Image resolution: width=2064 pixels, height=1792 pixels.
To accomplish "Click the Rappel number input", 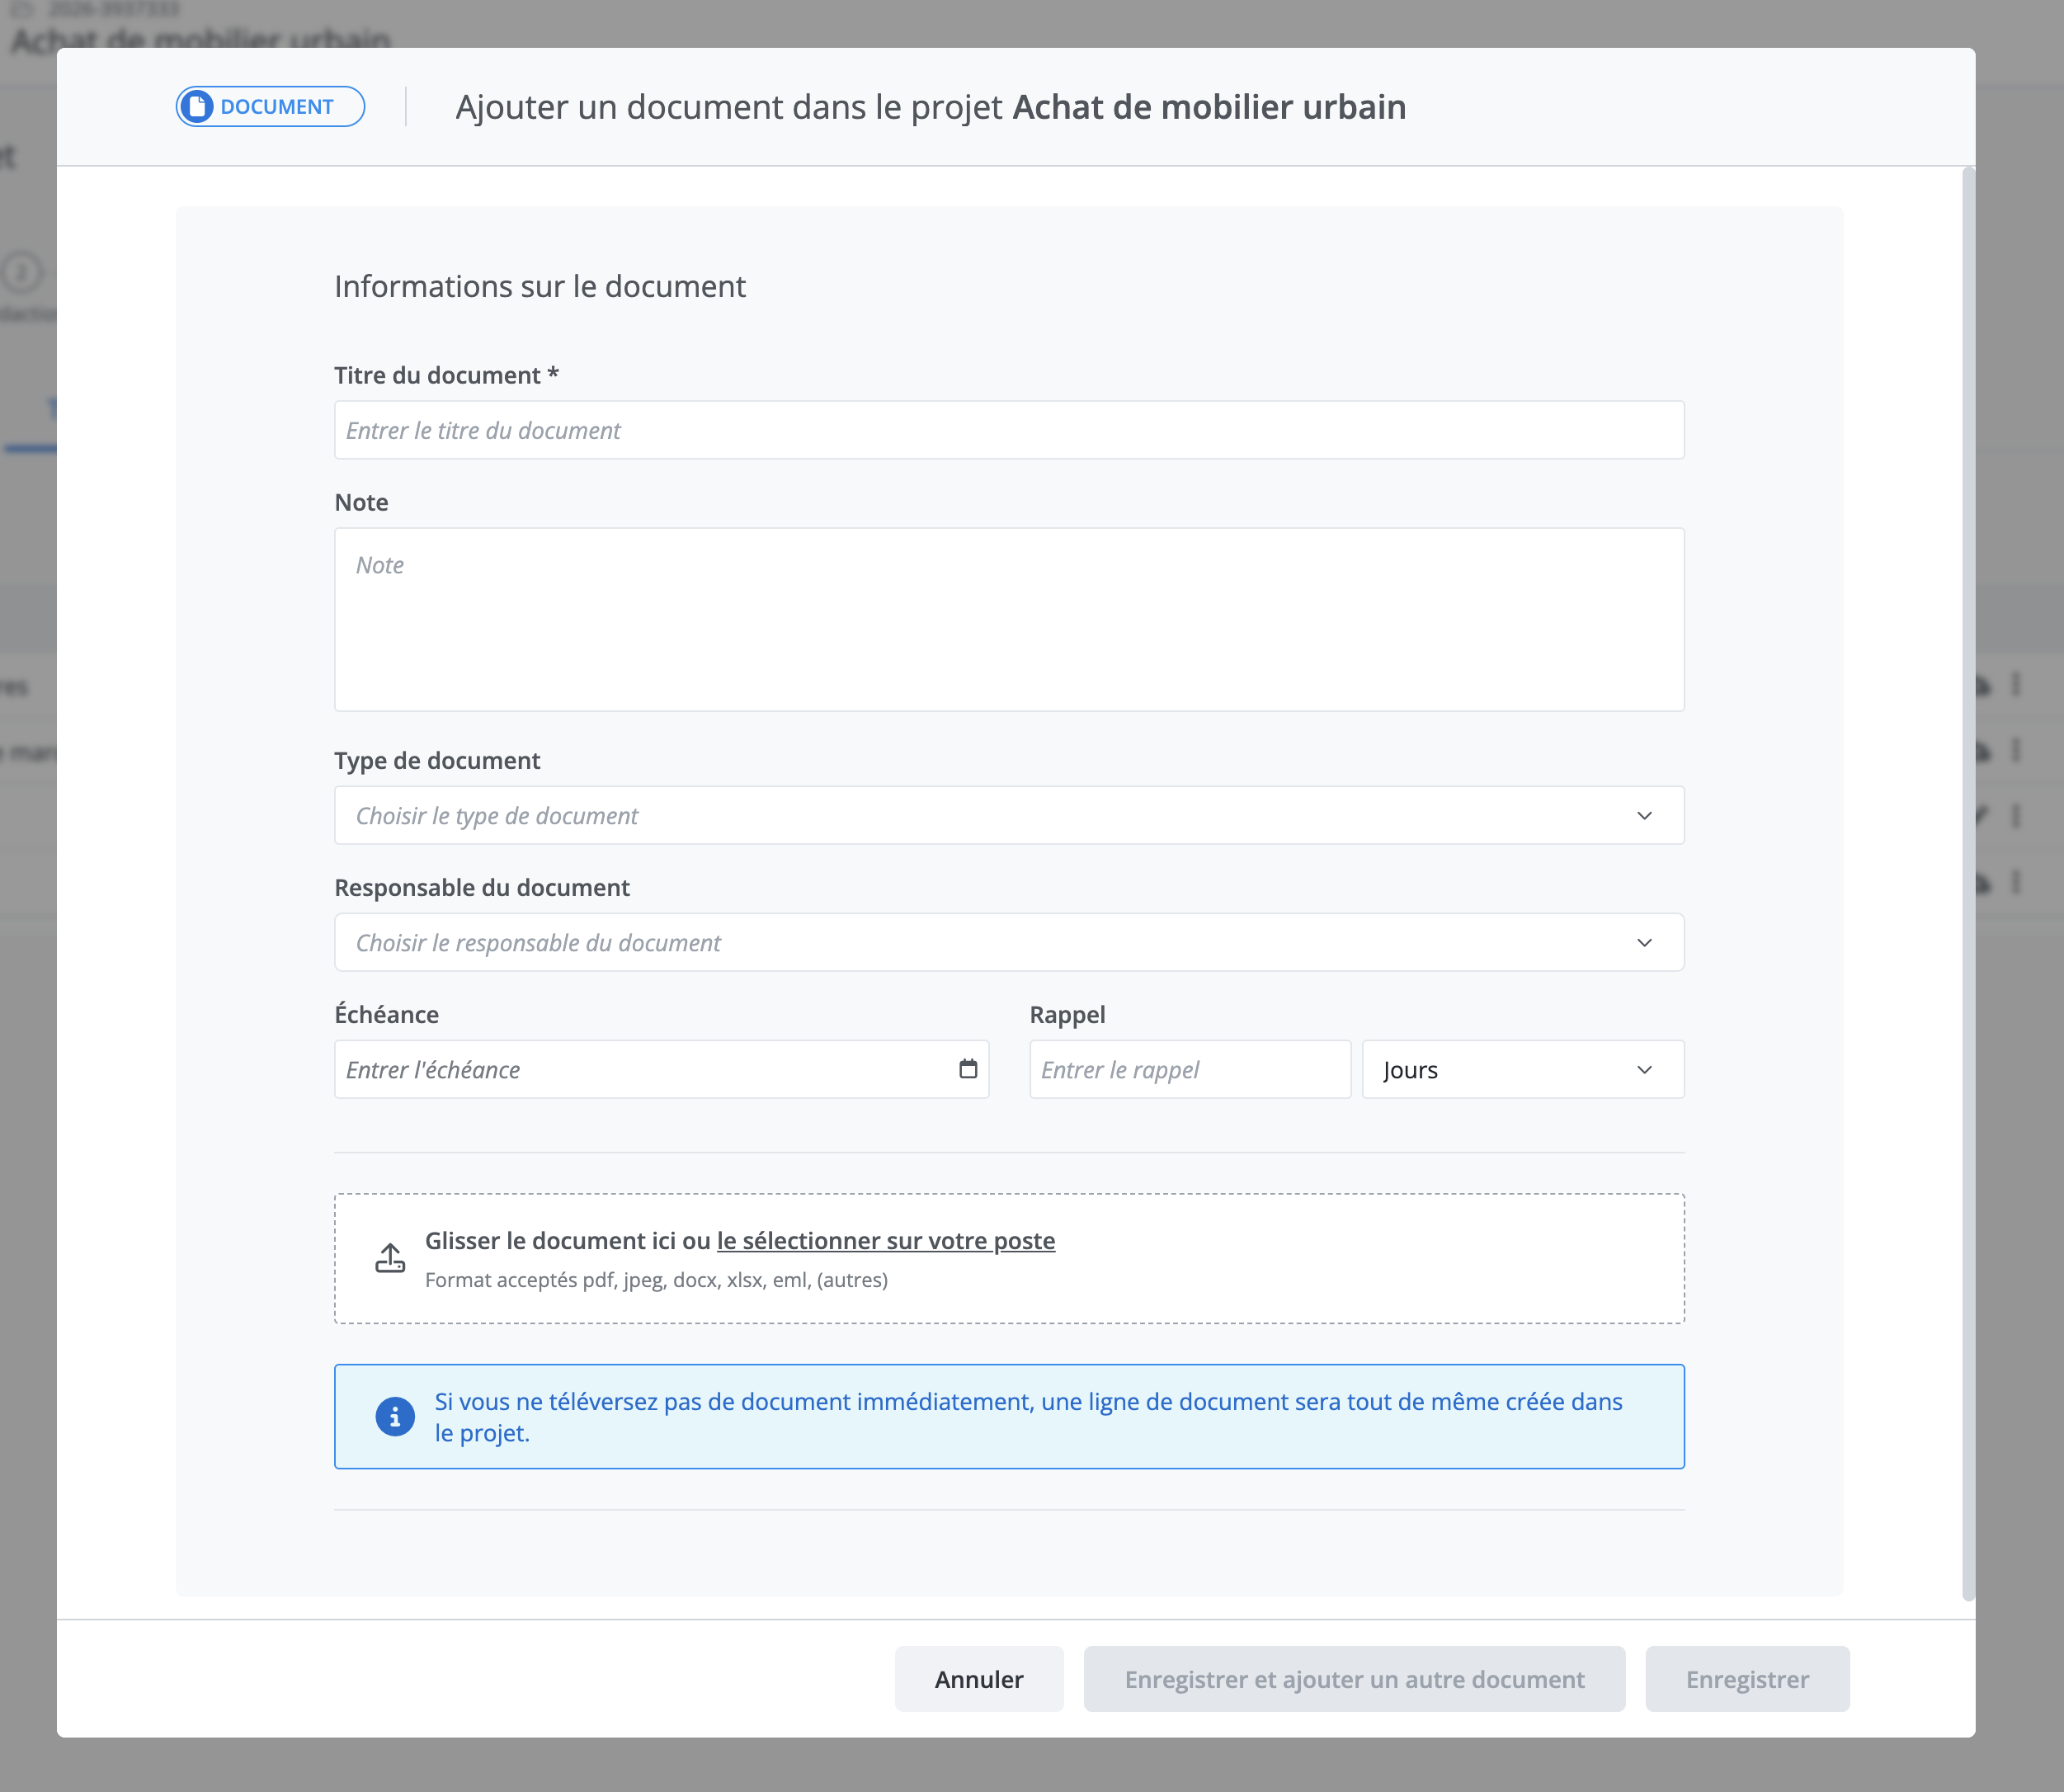I will pos(1190,1069).
